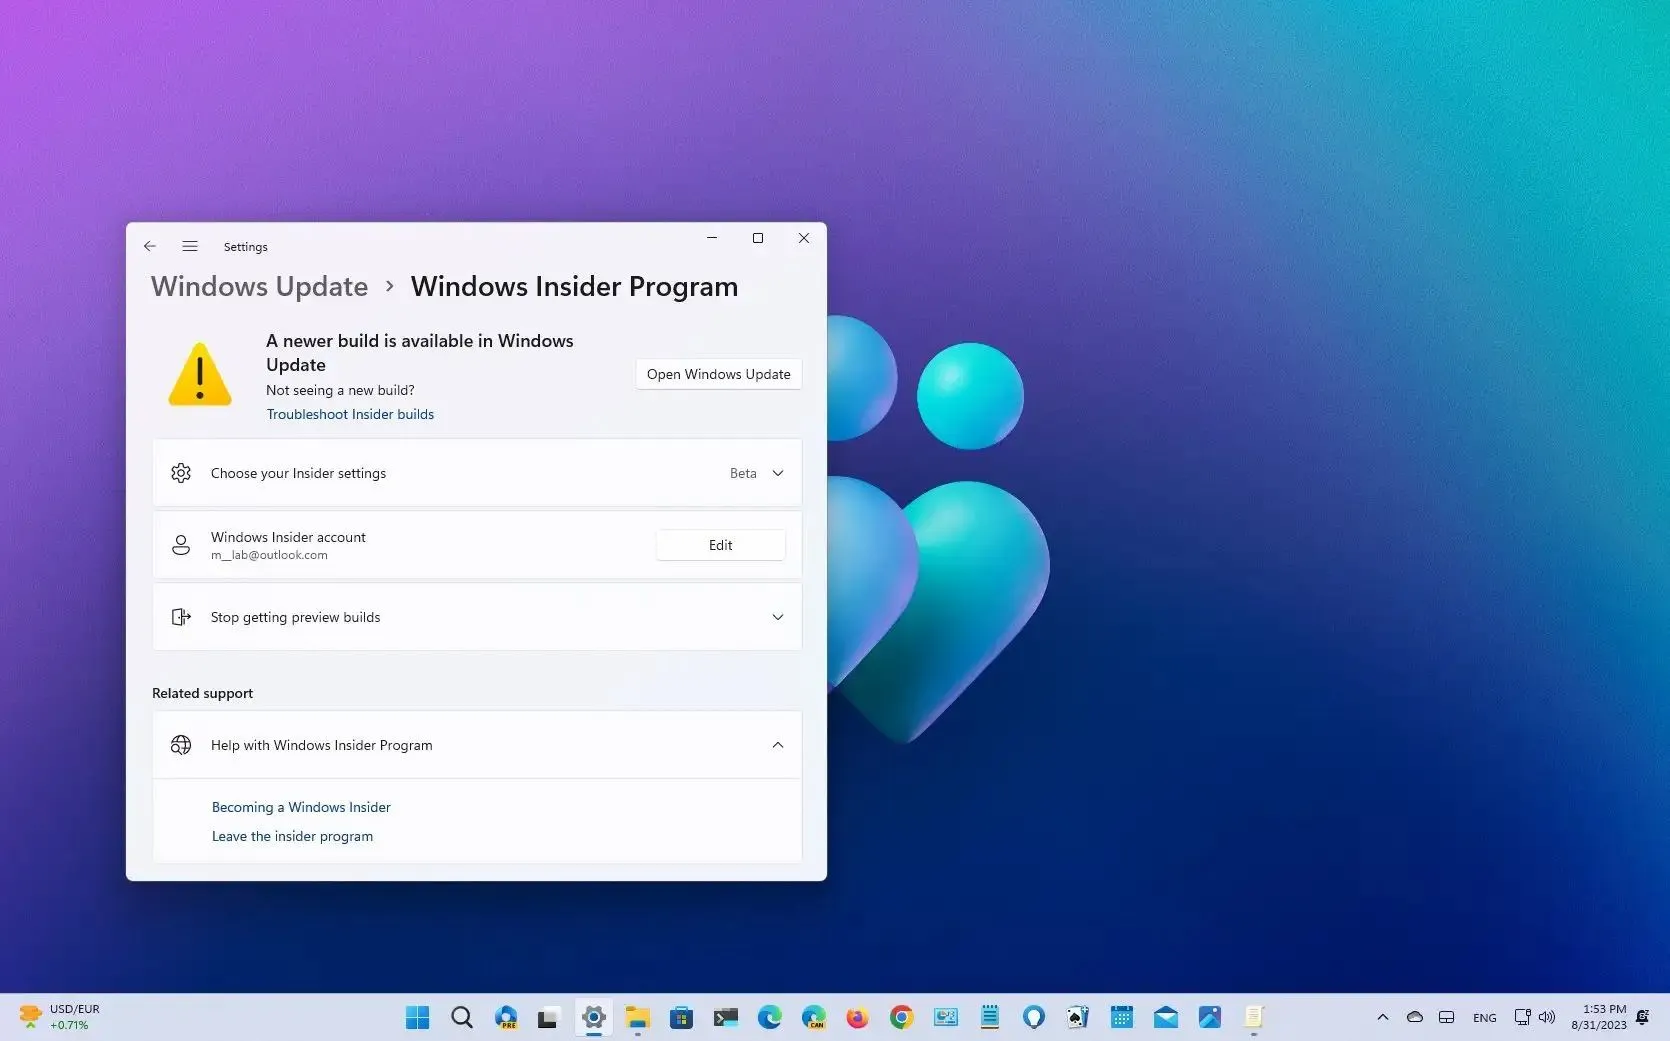Collapse the Help with Windows Insider Program section
Viewport: 1670px width, 1041px height.
tap(778, 745)
